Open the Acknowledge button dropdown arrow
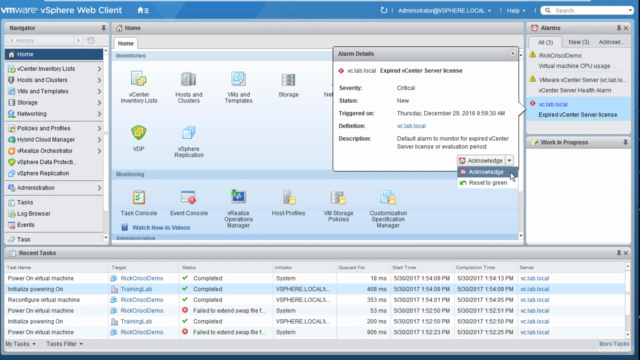 click(509, 160)
